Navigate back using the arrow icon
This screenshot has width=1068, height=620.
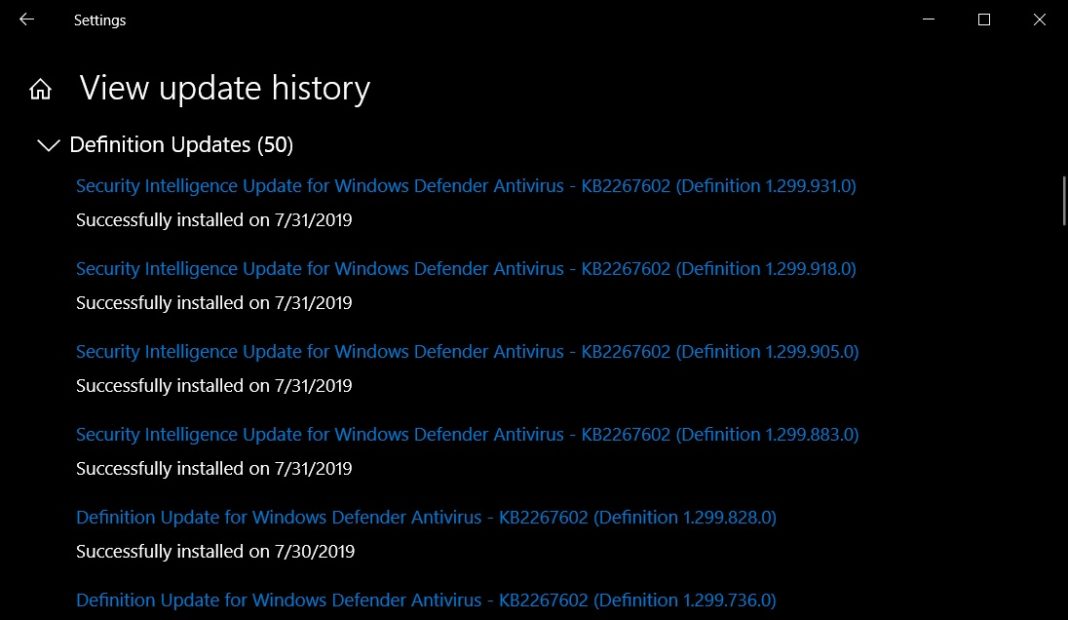click(25, 19)
